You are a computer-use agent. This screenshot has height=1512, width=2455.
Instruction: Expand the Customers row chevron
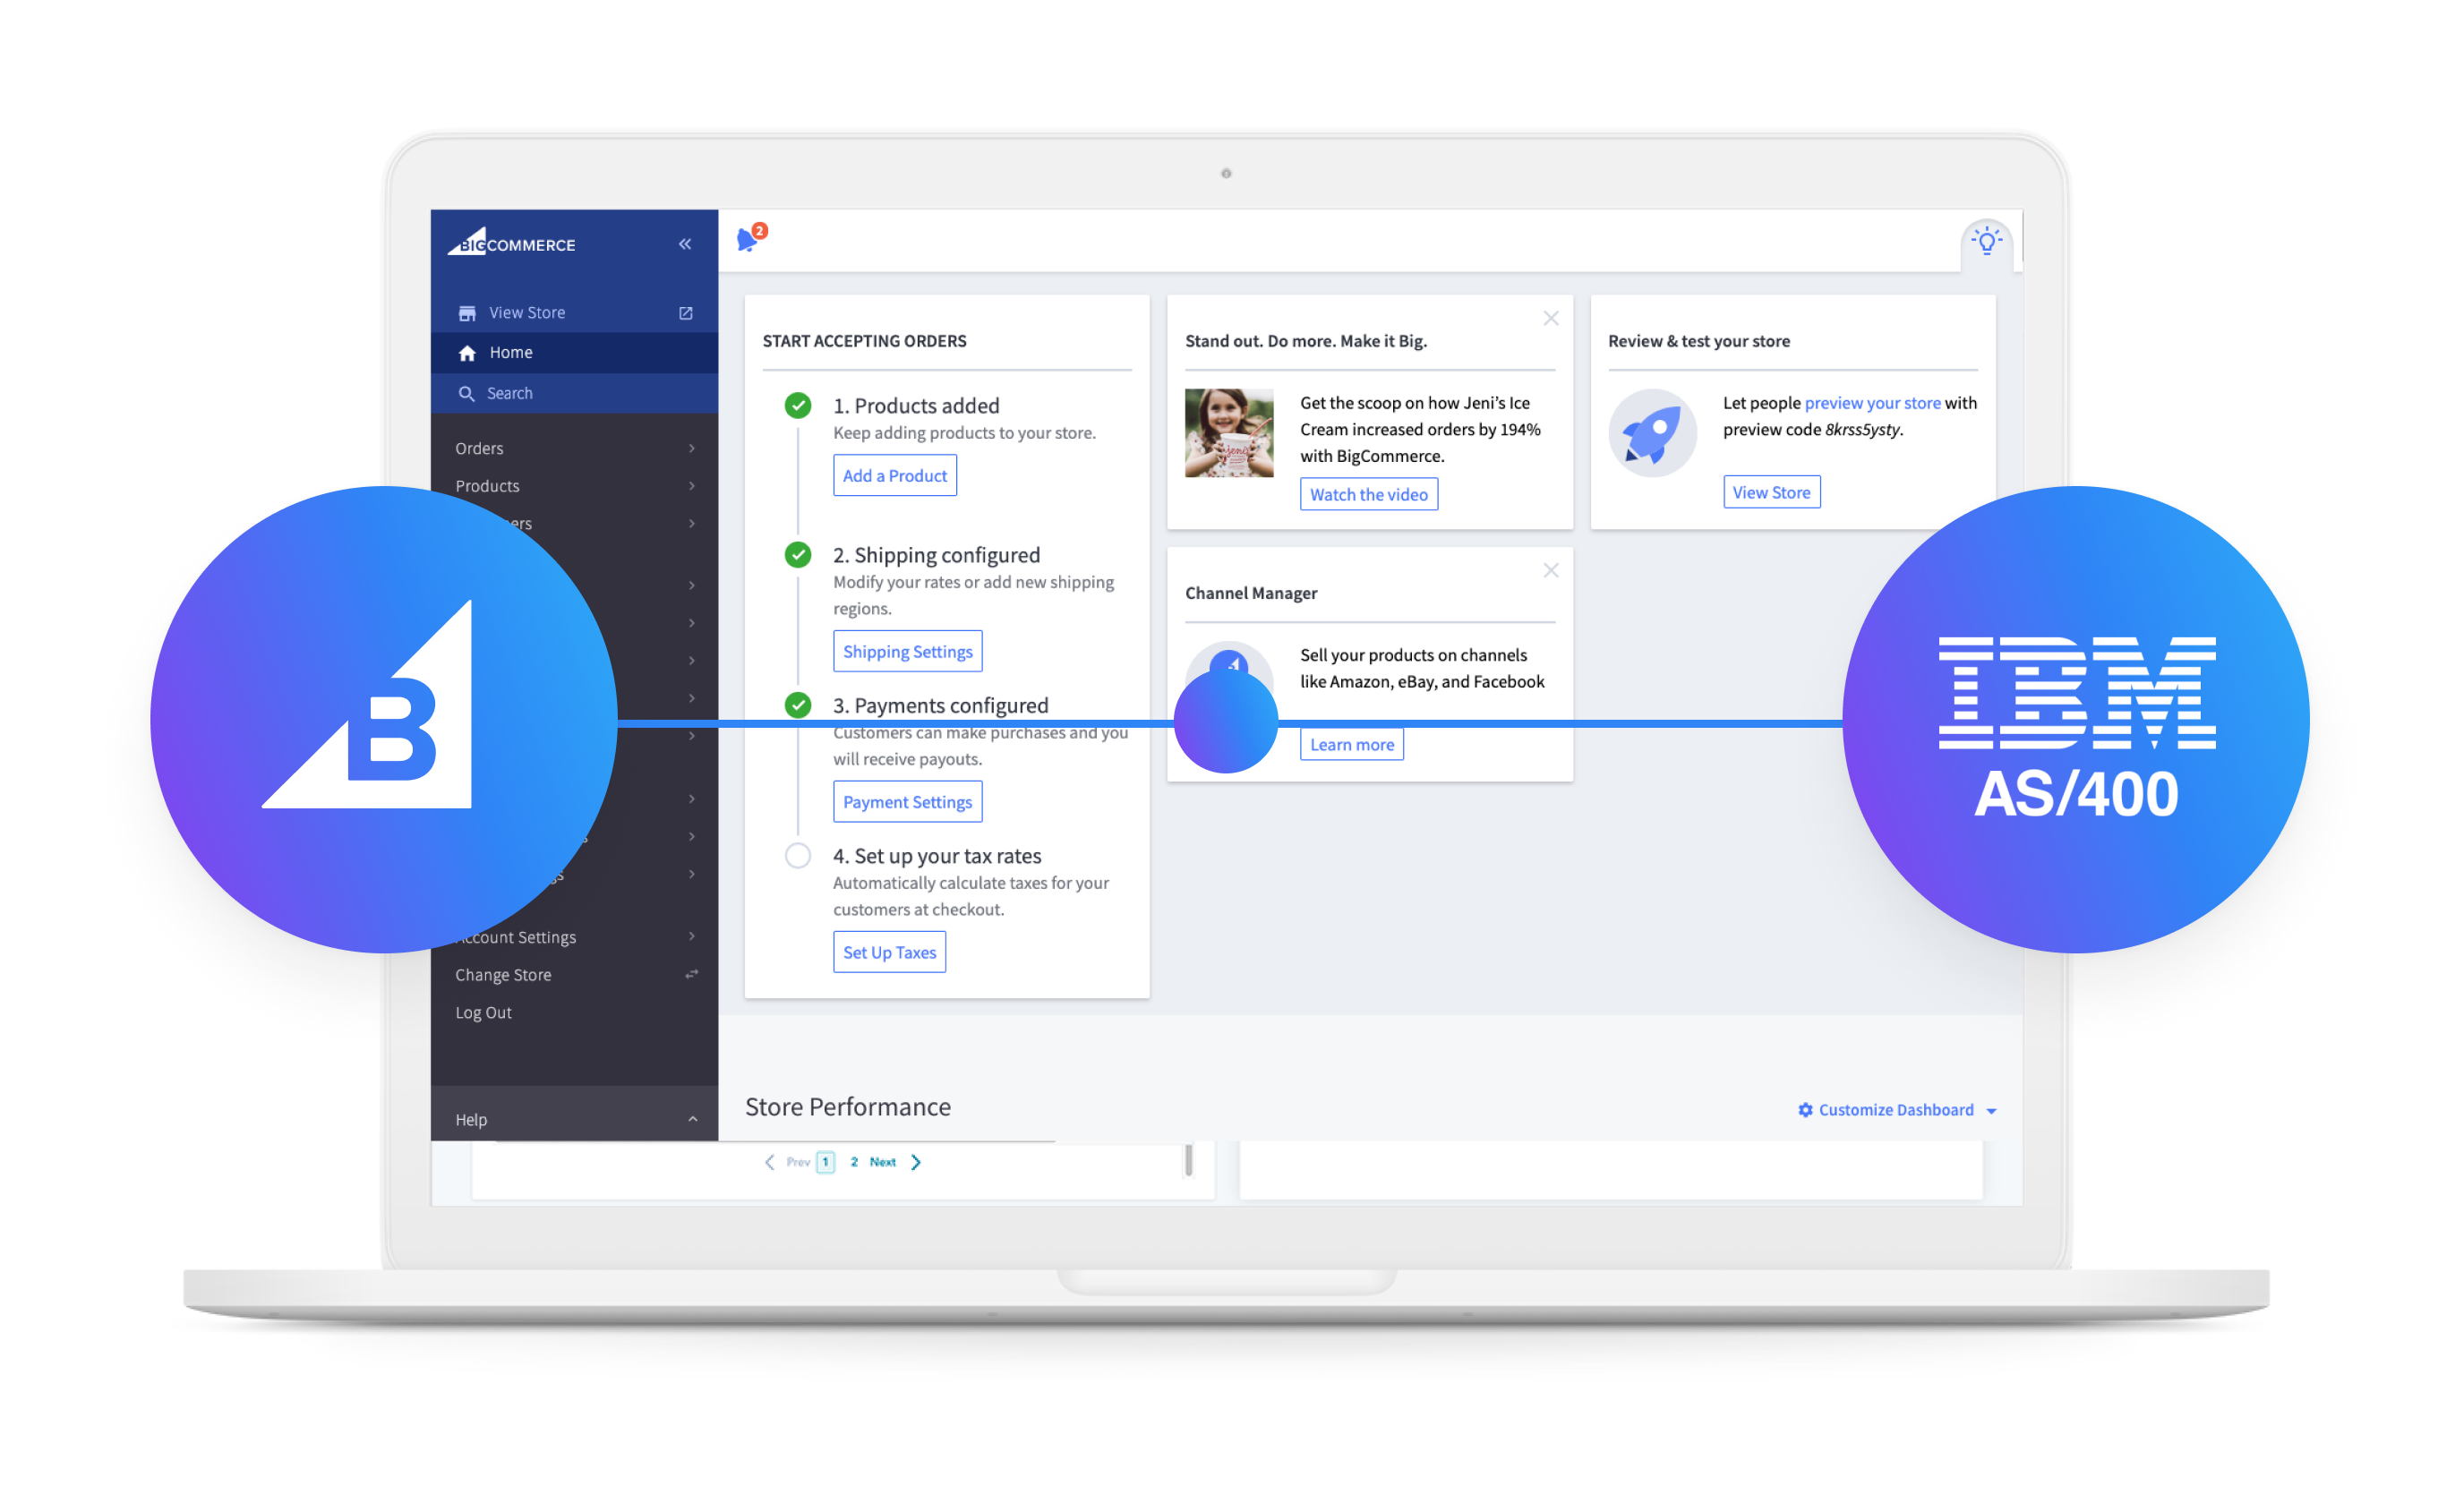pyautogui.click(x=692, y=523)
